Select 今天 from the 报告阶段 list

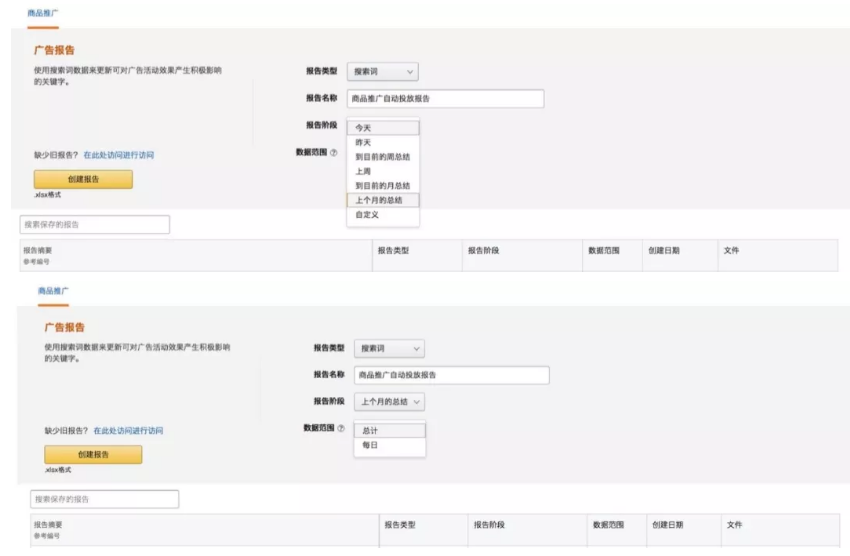point(383,128)
